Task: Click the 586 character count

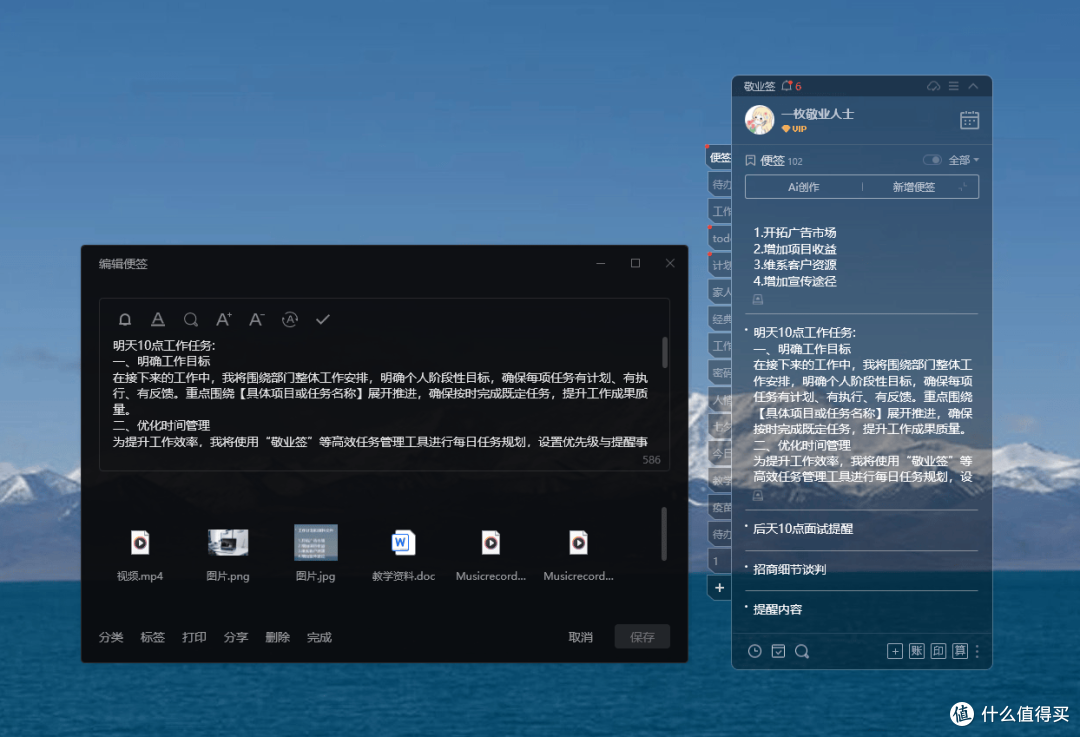Action: click(x=652, y=459)
